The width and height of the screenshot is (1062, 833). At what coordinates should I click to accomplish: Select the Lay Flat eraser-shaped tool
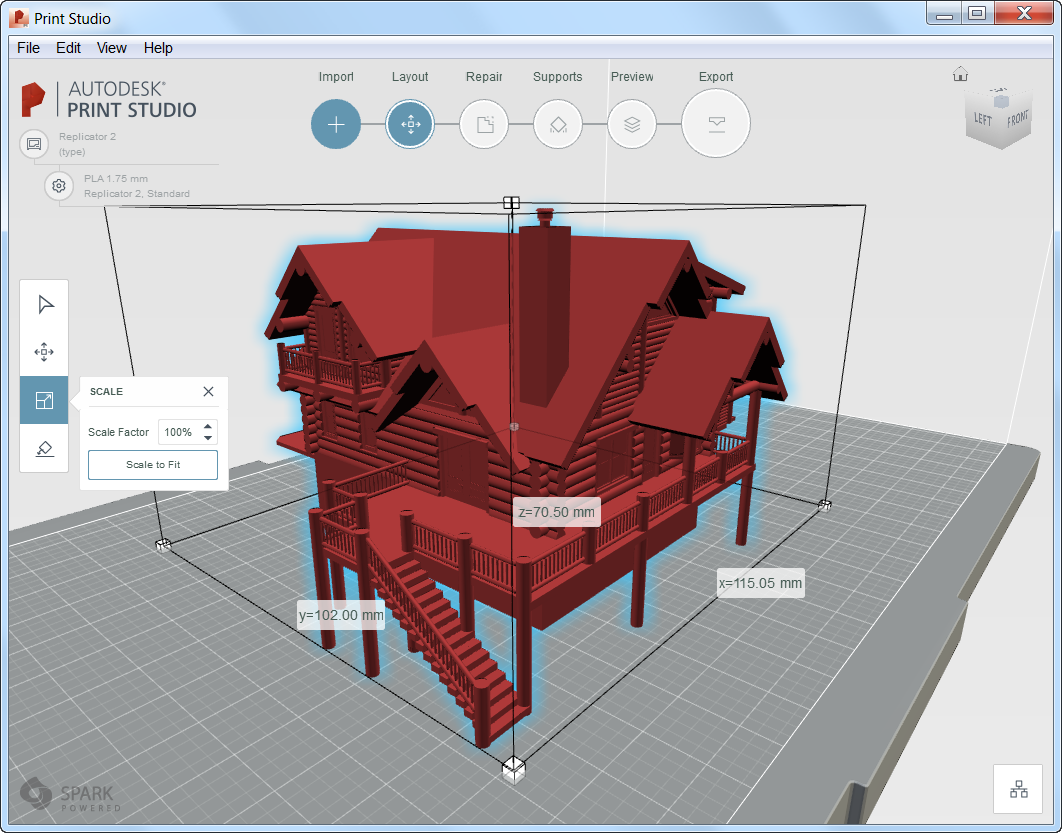44,448
